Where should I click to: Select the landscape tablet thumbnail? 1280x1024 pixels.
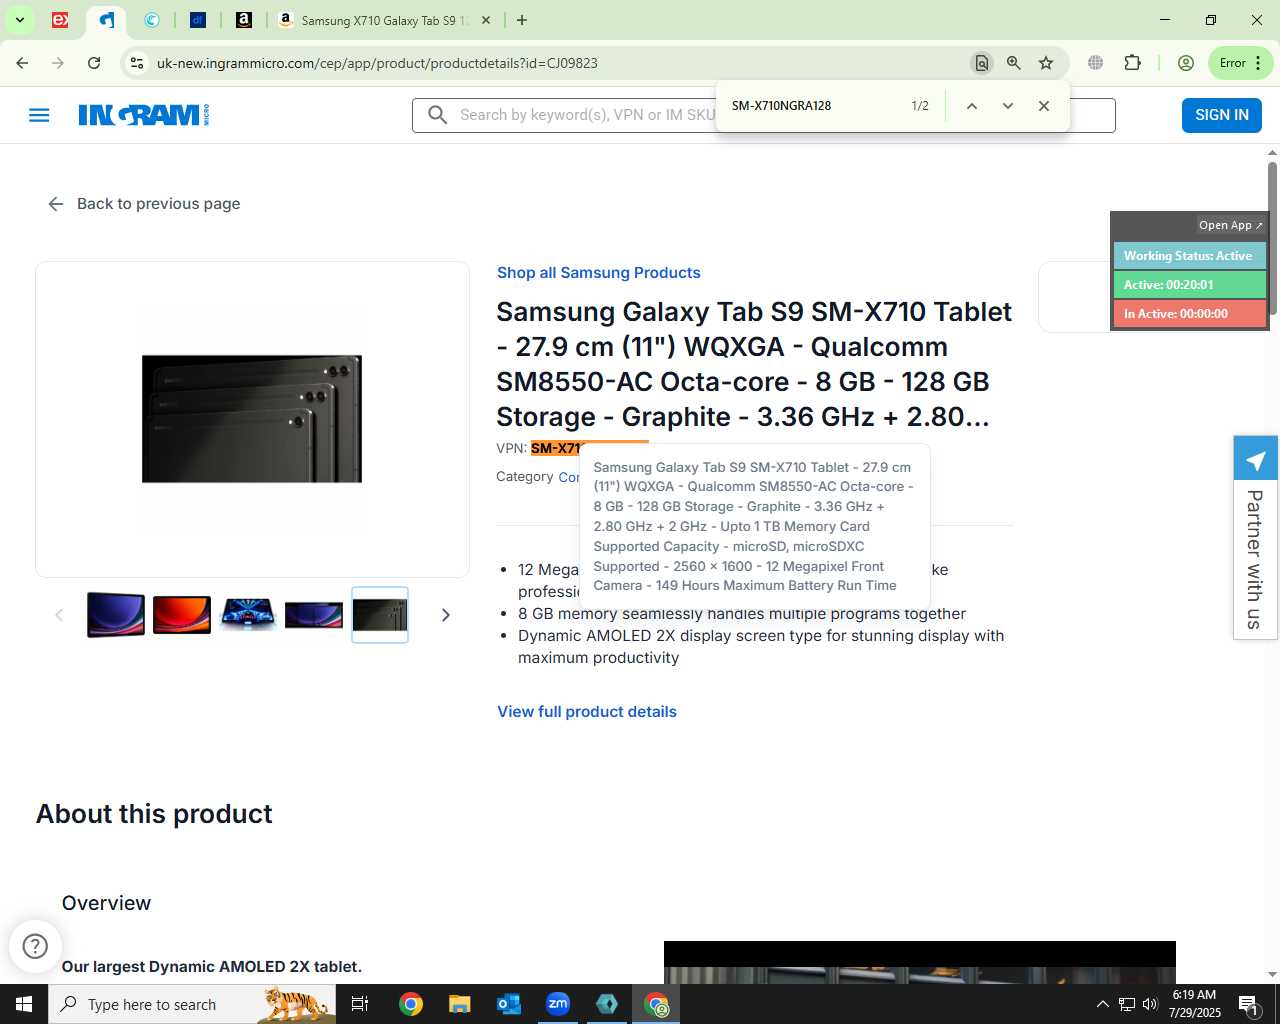tap(314, 615)
